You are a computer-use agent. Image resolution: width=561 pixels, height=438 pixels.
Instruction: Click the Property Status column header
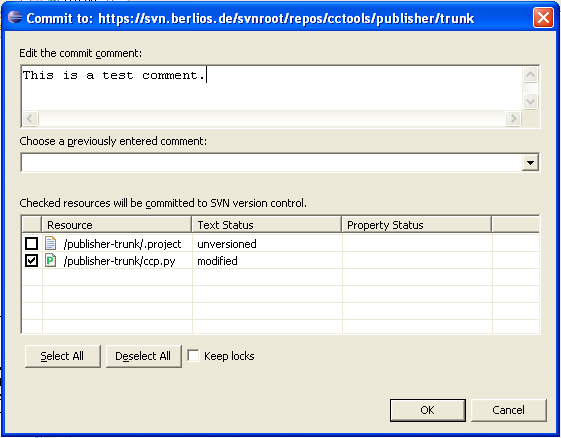pyautogui.click(x=416, y=225)
